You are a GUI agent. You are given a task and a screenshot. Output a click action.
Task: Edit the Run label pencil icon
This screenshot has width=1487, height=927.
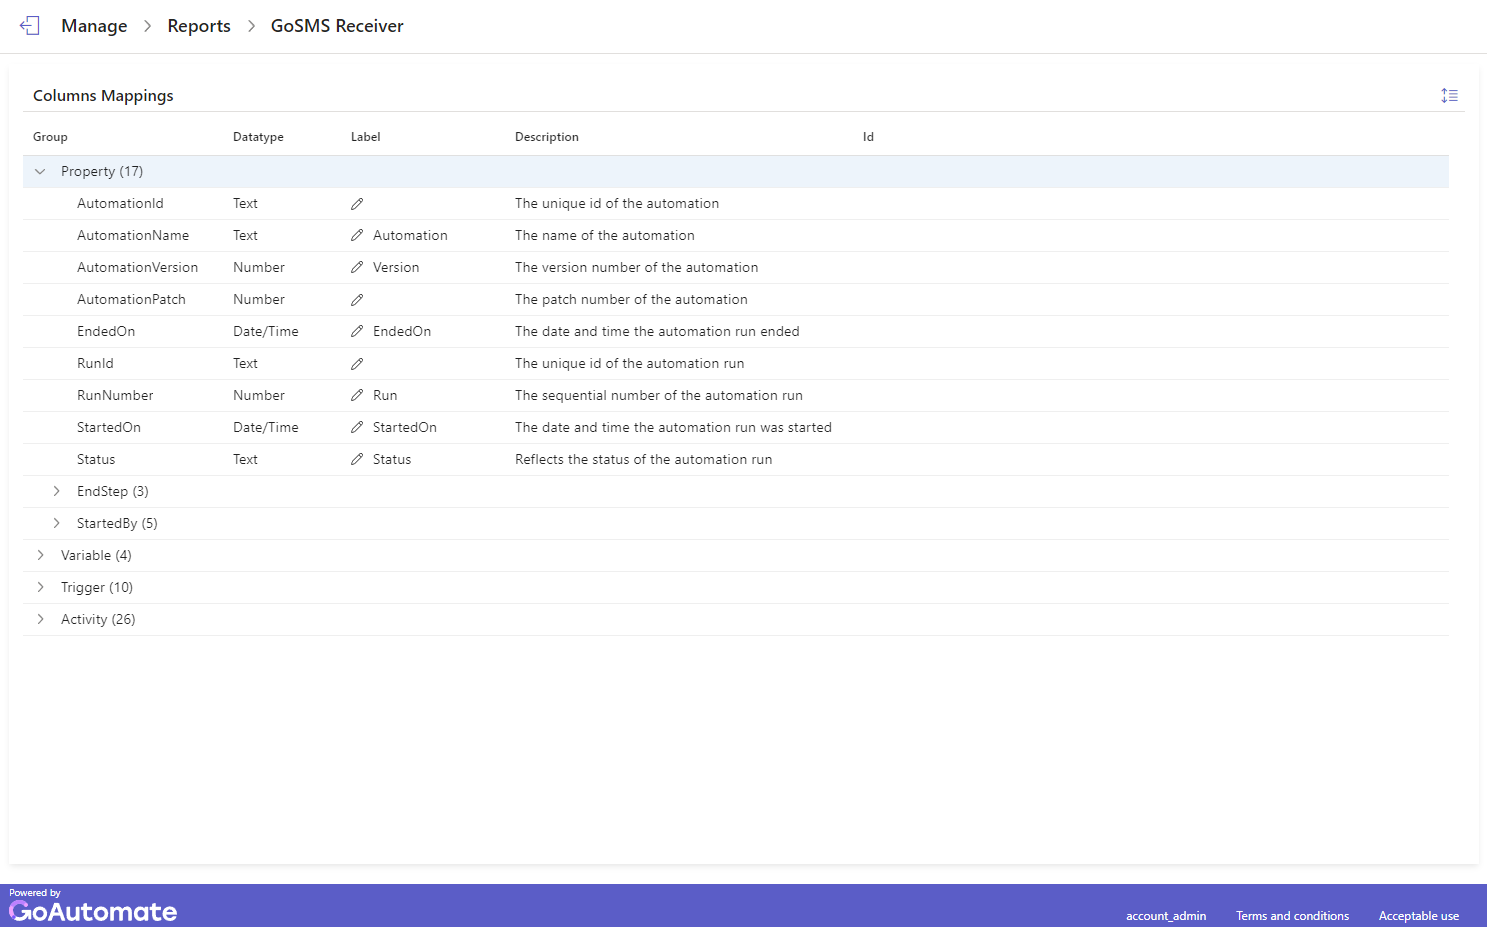(357, 396)
